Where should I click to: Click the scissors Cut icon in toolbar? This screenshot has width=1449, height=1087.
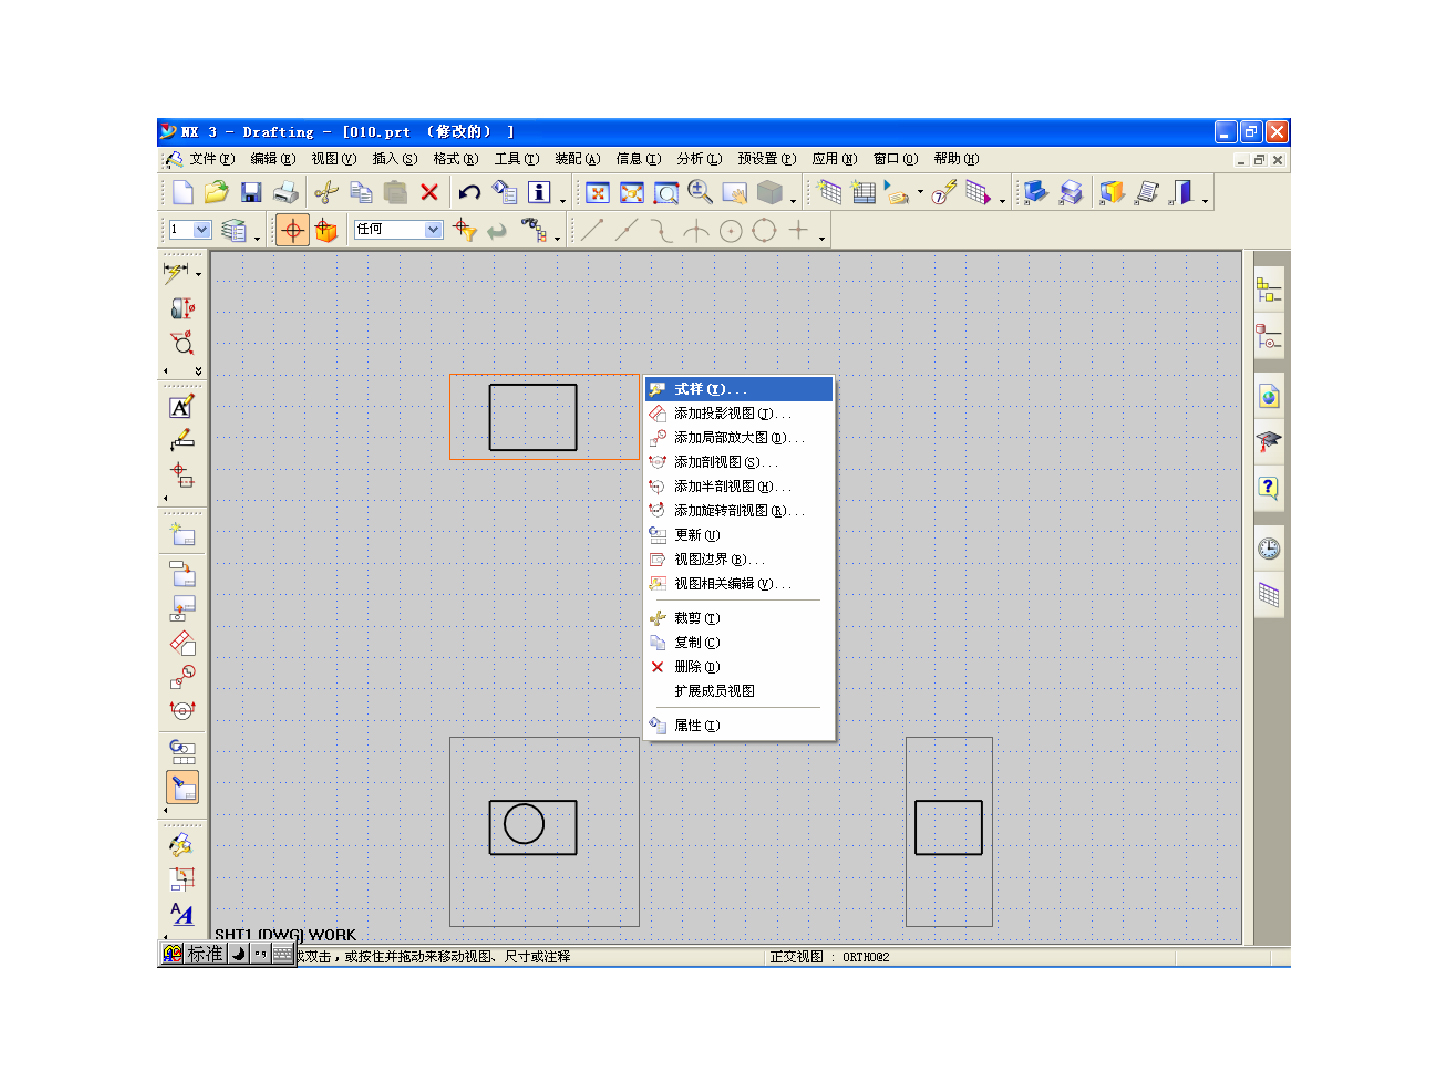326,192
